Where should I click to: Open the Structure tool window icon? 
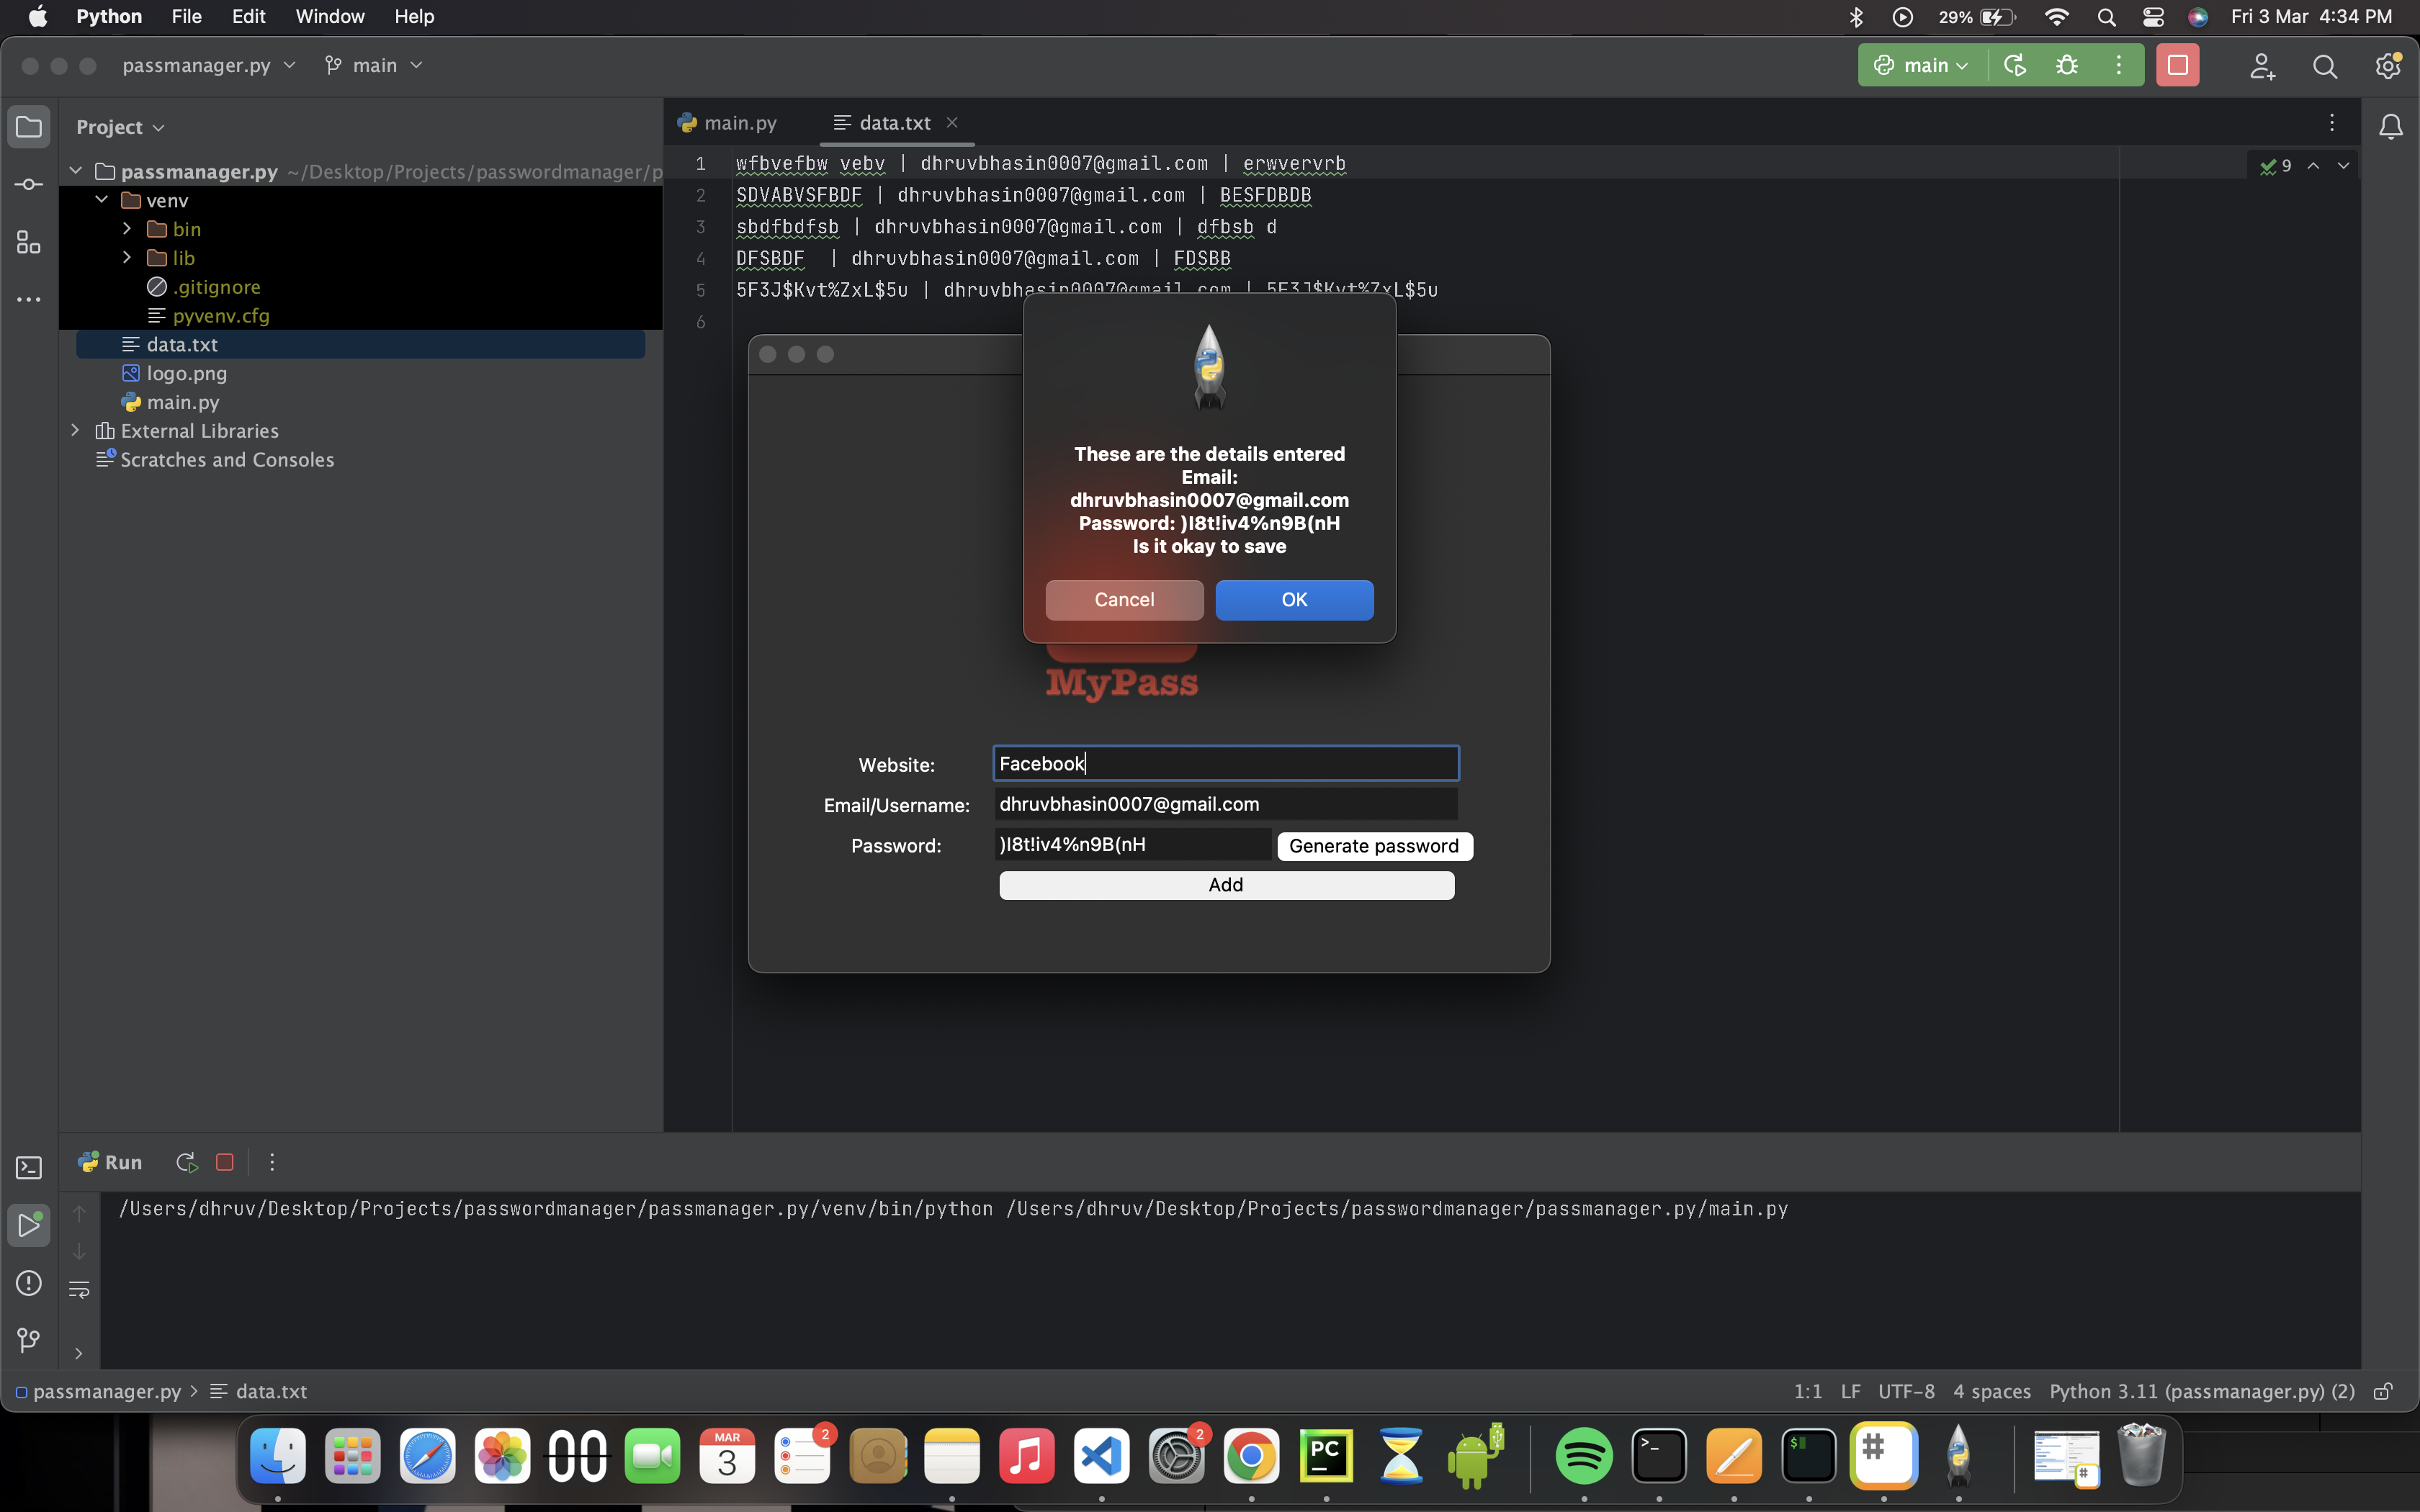[29, 242]
